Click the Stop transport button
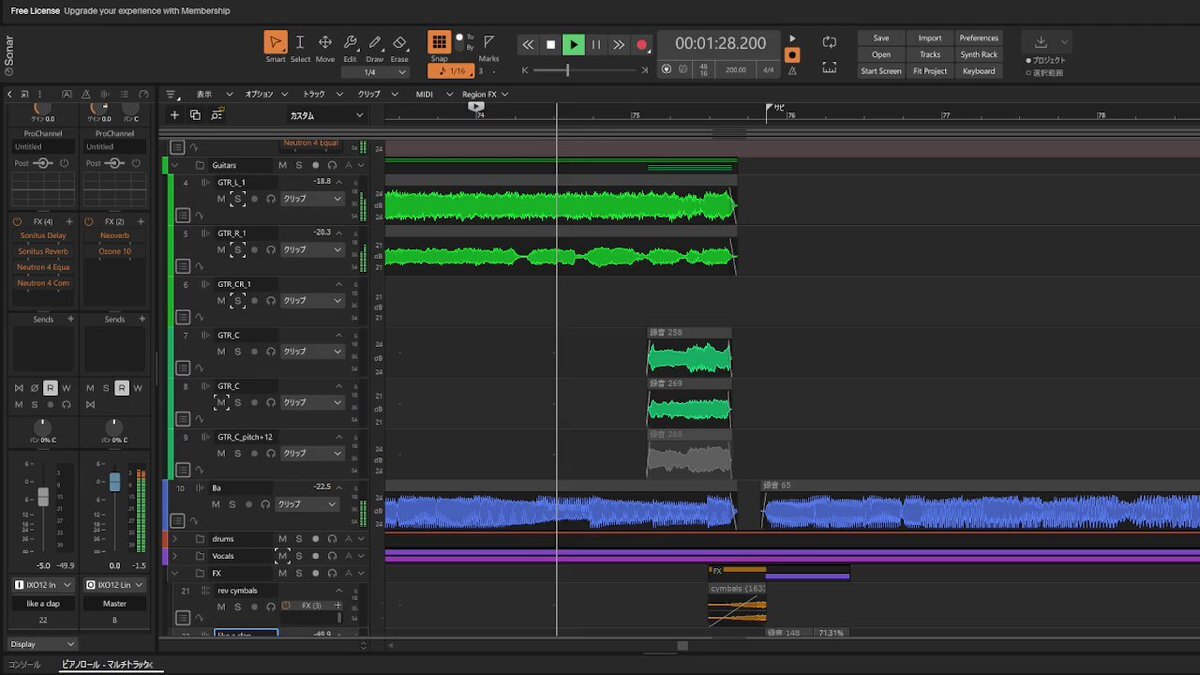The width and height of the screenshot is (1200, 675). (550, 45)
